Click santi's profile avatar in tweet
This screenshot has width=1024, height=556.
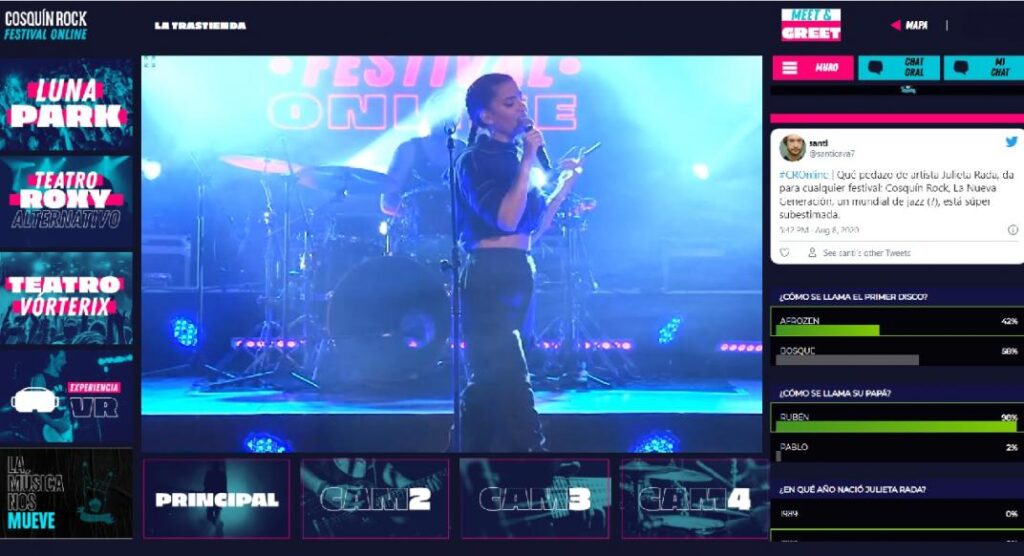[792, 148]
